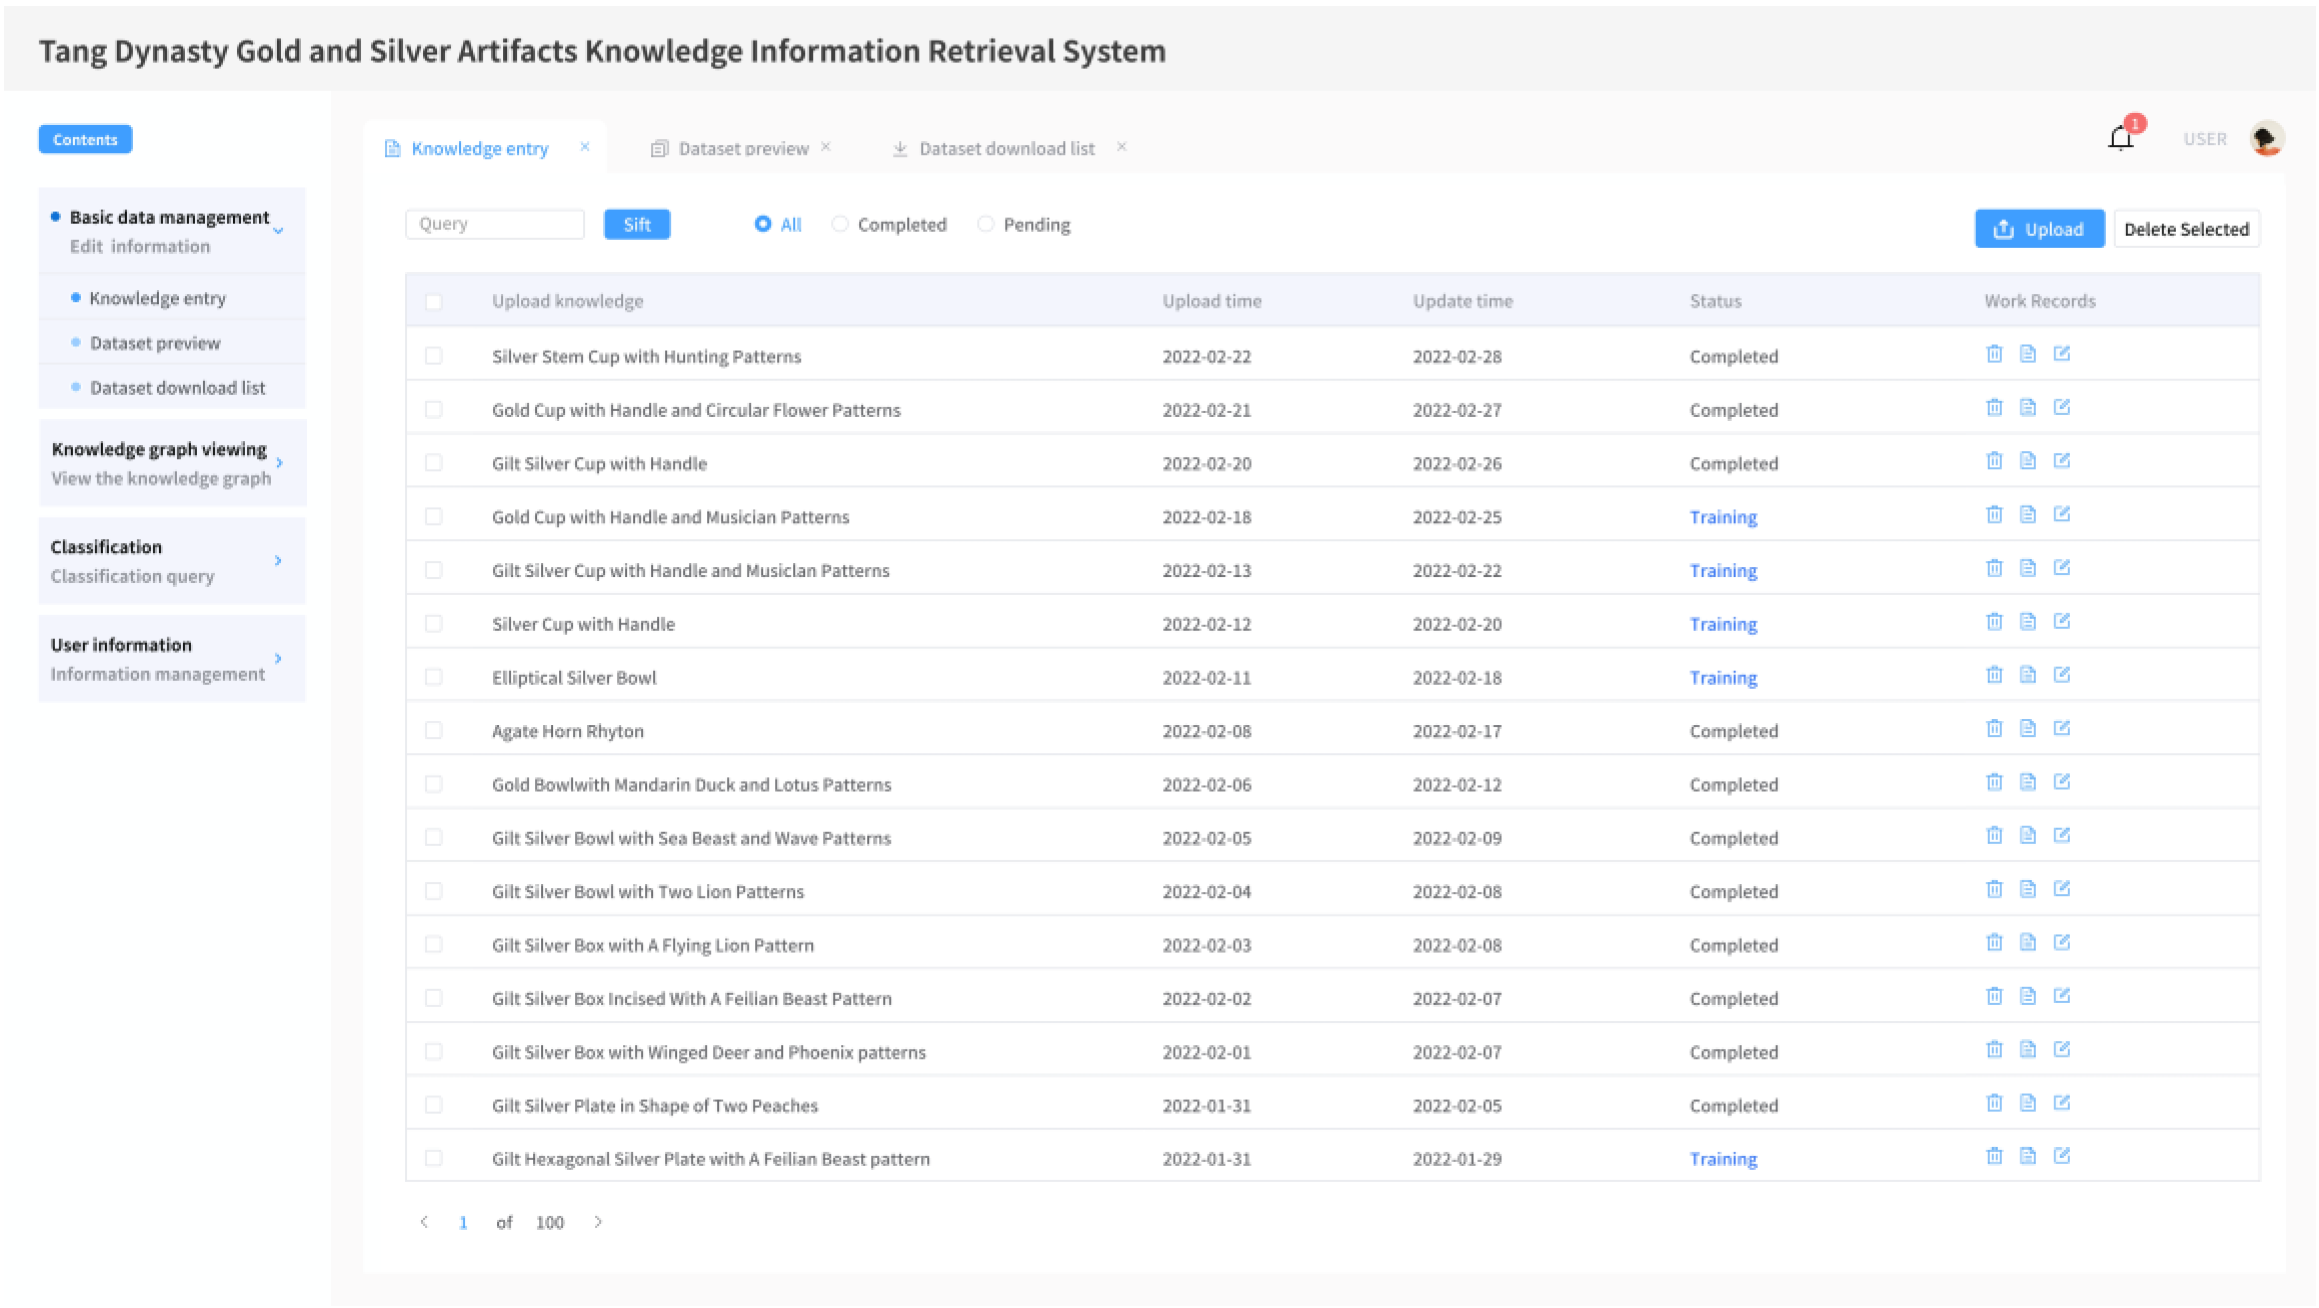Click trash icon for Agate Horn Rhyton
The image size is (2319, 1308).
pos(1993,729)
